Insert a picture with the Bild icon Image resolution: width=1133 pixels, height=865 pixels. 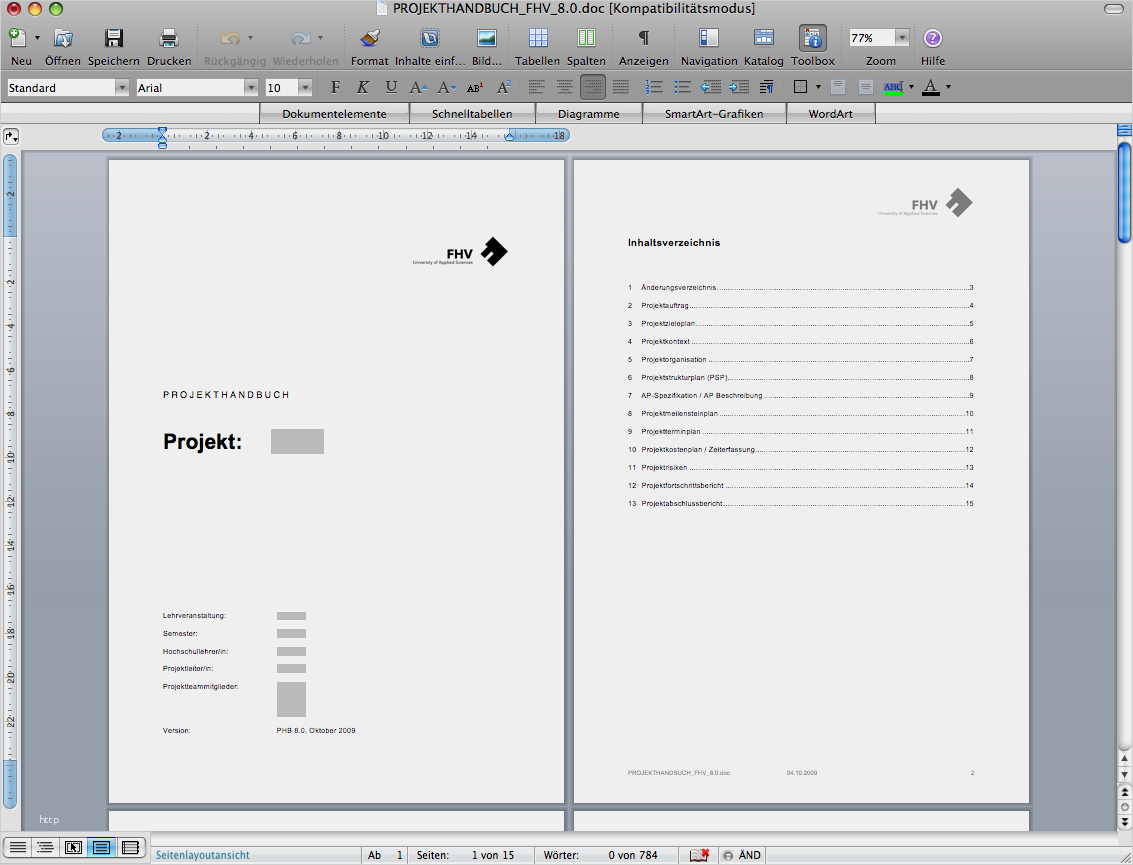pyautogui.click(x=487, y=38)
